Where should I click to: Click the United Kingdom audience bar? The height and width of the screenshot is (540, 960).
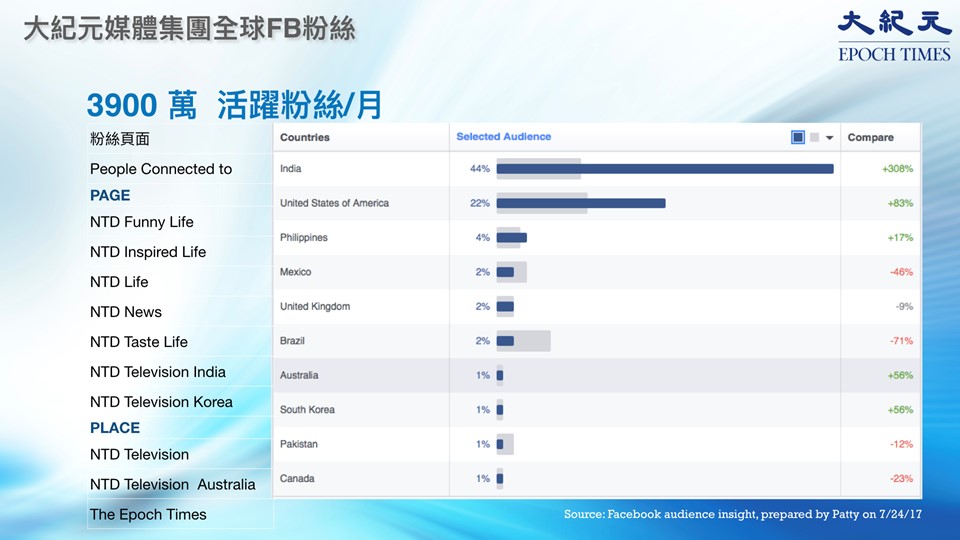click(x=505, y=306)
